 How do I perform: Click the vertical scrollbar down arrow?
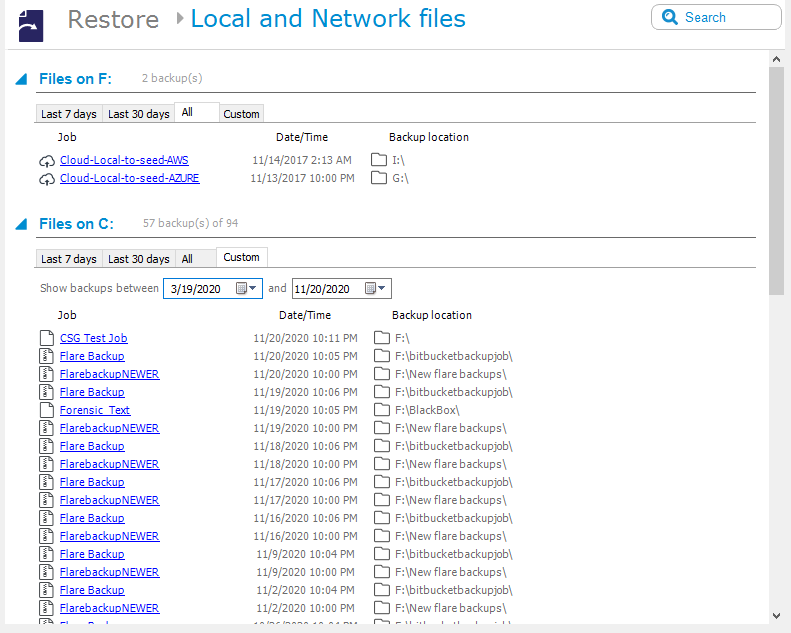(776, 615)
